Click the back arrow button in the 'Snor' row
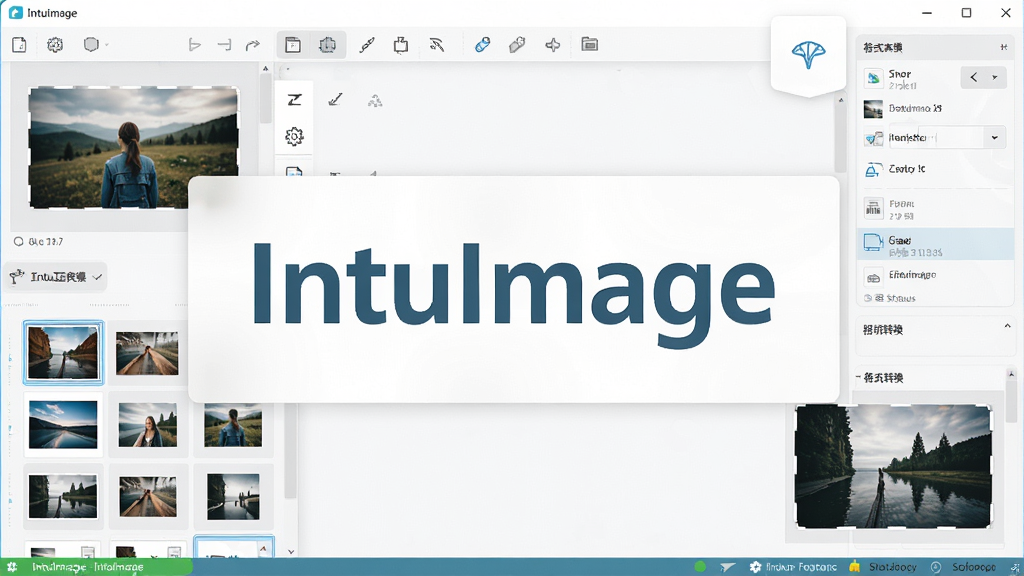This screenshot has width=1024, height=576. [x=974, y=77]
